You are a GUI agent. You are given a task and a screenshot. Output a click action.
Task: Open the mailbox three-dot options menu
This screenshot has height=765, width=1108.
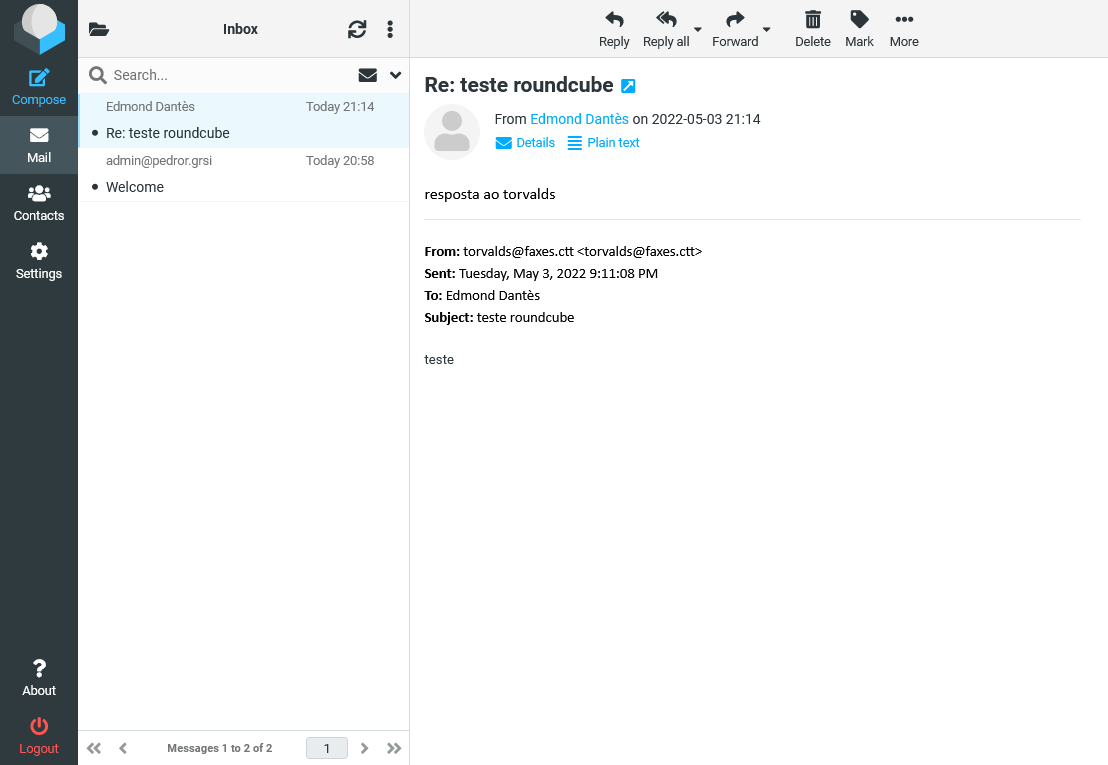click(x=390, y=29)
